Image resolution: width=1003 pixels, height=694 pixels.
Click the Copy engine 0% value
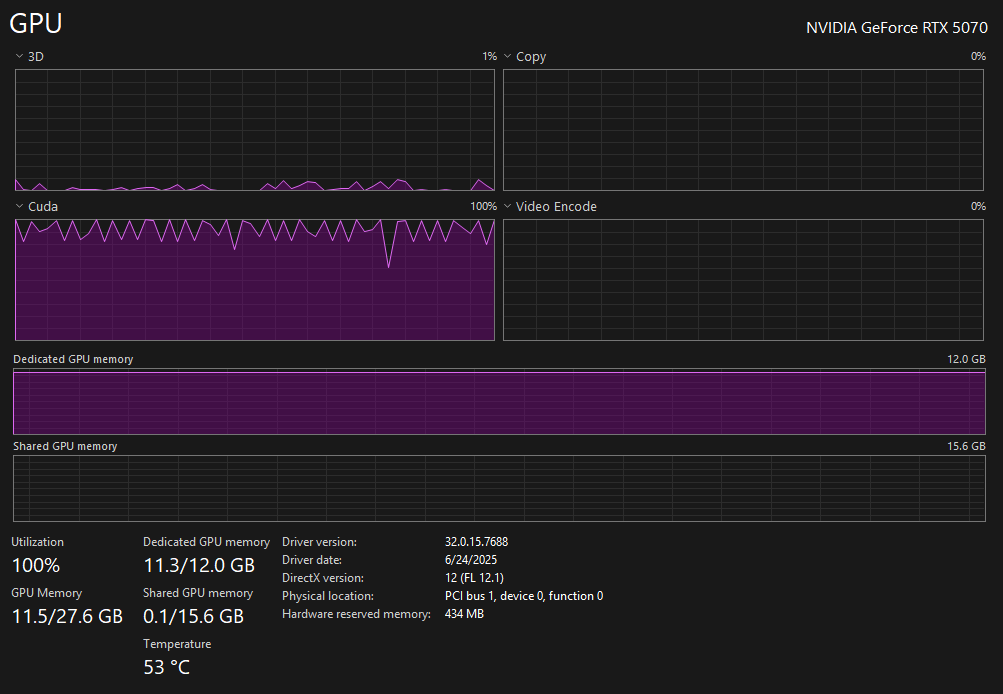pyautogui.click(x=978, y=56)
